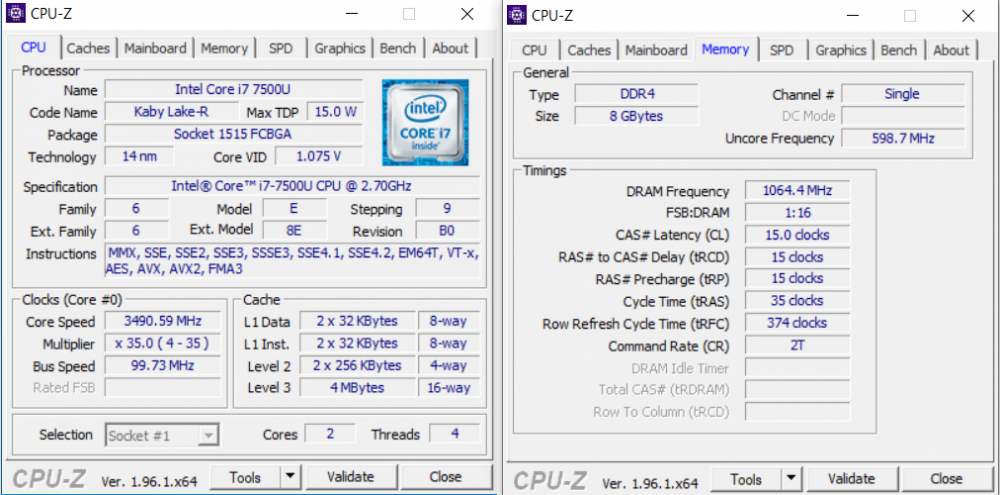The width and height of the screenshot is (1000, 495).
Task: Click Uncore Frequency value 598.7 MHz
Action: pos(903,138)
